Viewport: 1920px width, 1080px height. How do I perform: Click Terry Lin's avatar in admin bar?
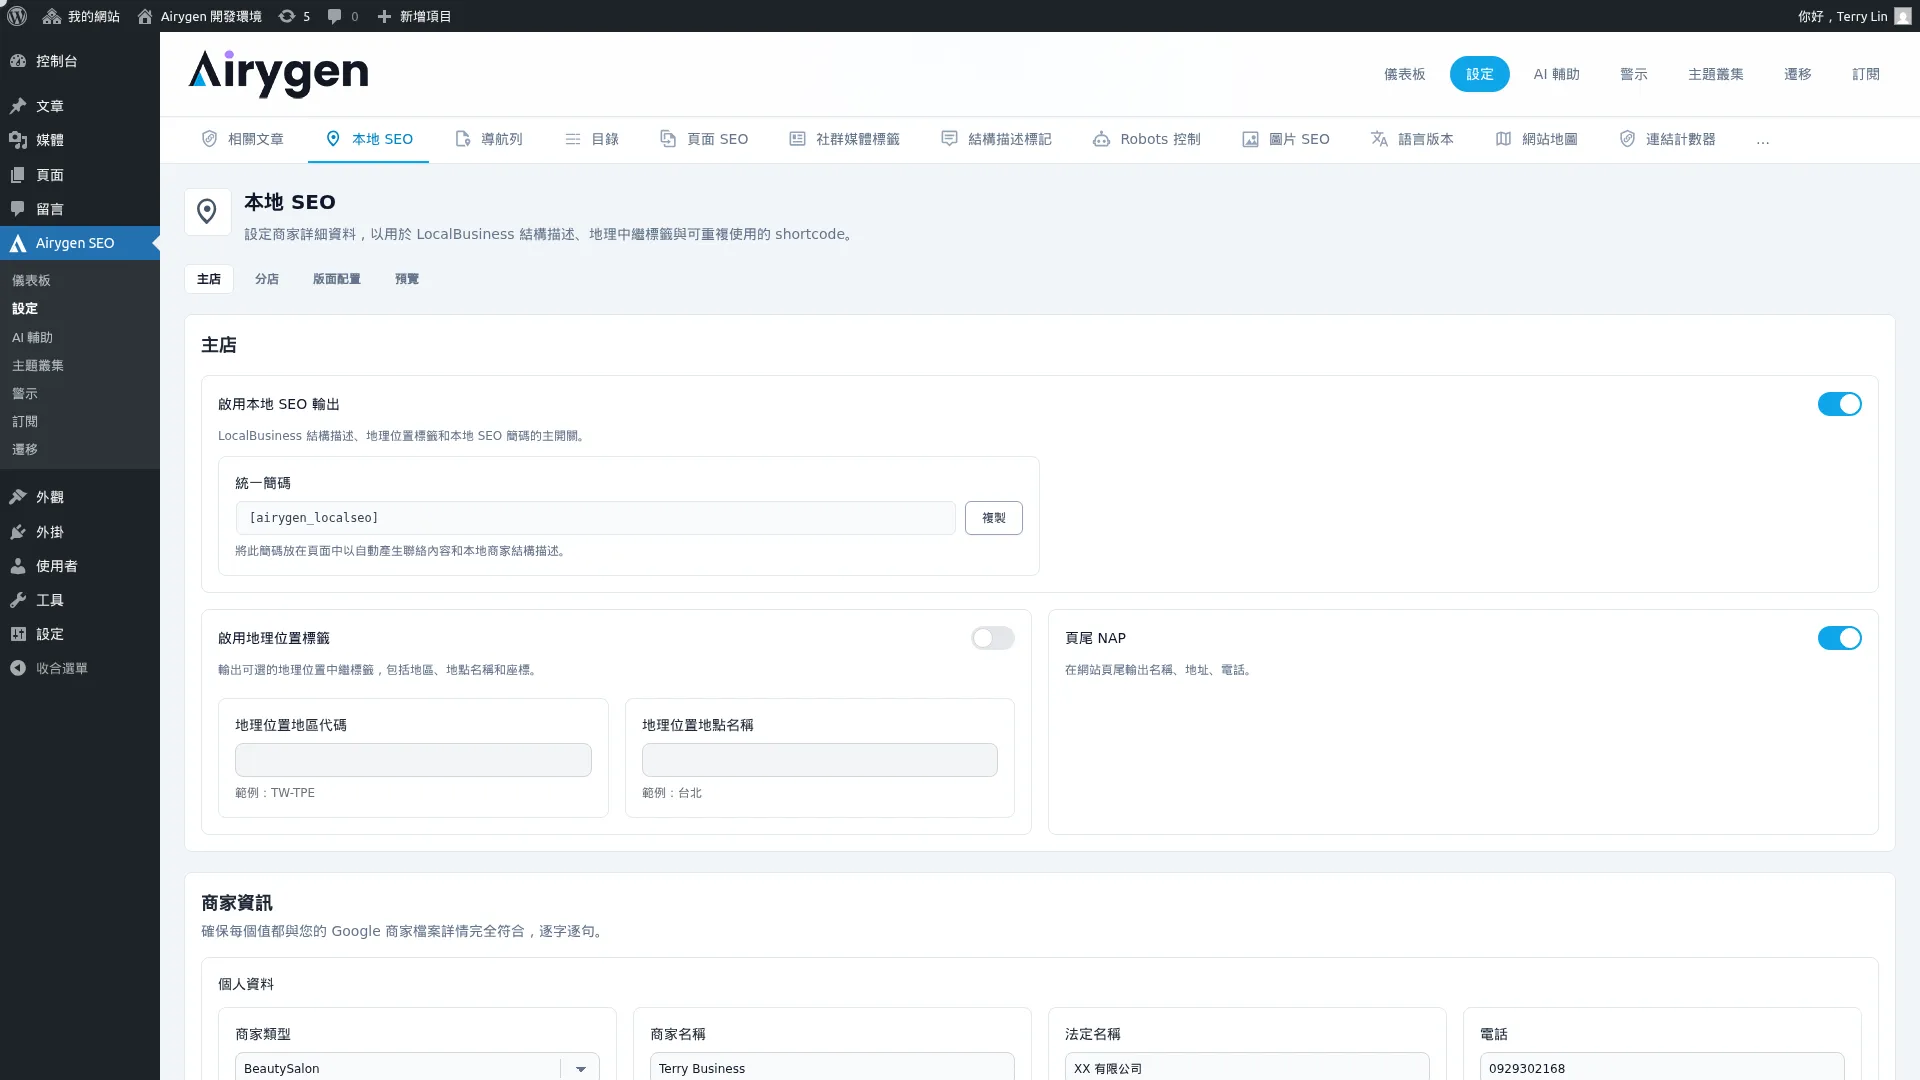point(1903,16)
